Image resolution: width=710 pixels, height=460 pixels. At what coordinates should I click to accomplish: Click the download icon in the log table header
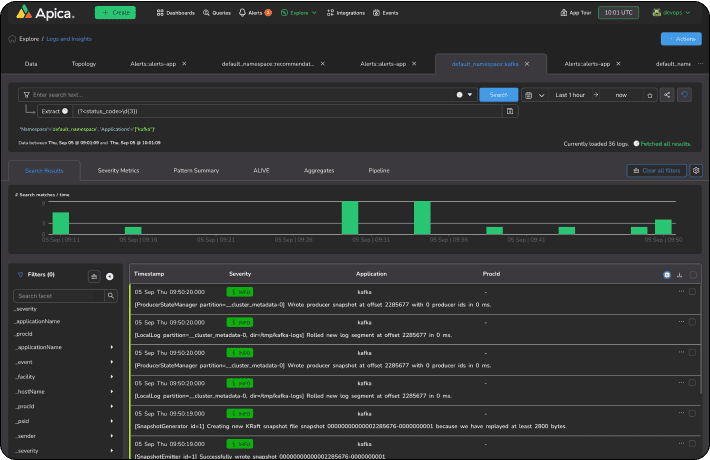(x=680, y=273)
